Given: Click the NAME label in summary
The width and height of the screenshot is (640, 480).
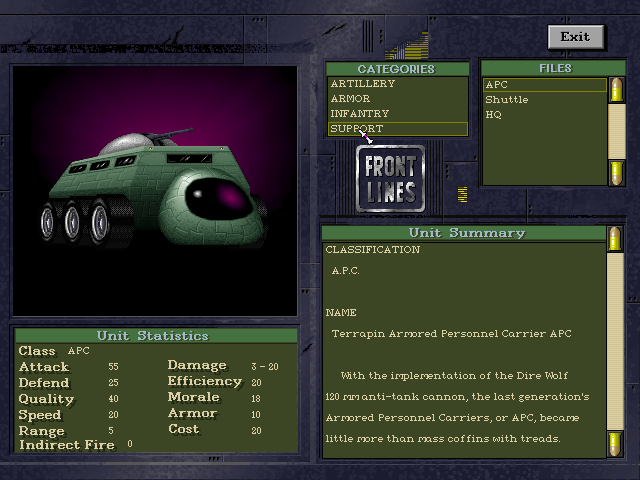Looking at the screenshot, I should (341, 313).
